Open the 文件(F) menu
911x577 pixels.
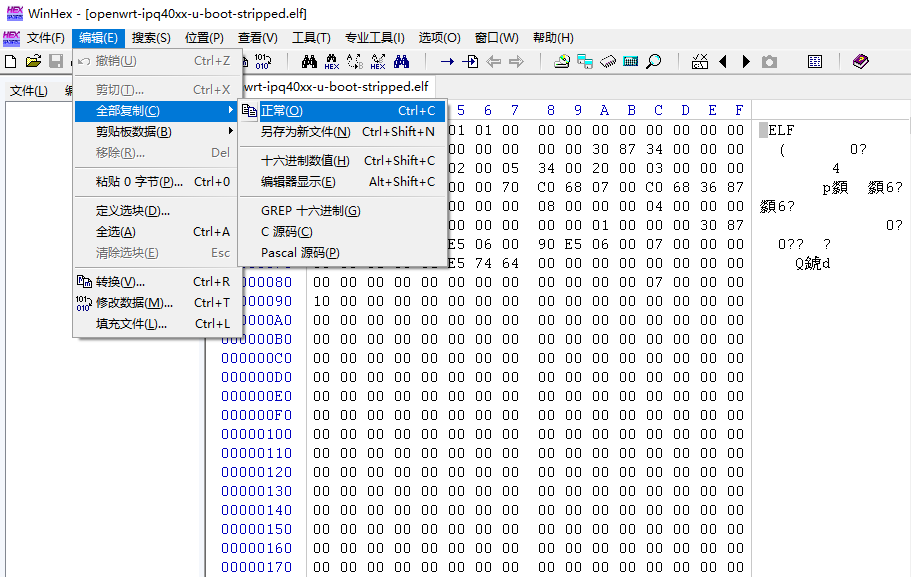[45, 38]
